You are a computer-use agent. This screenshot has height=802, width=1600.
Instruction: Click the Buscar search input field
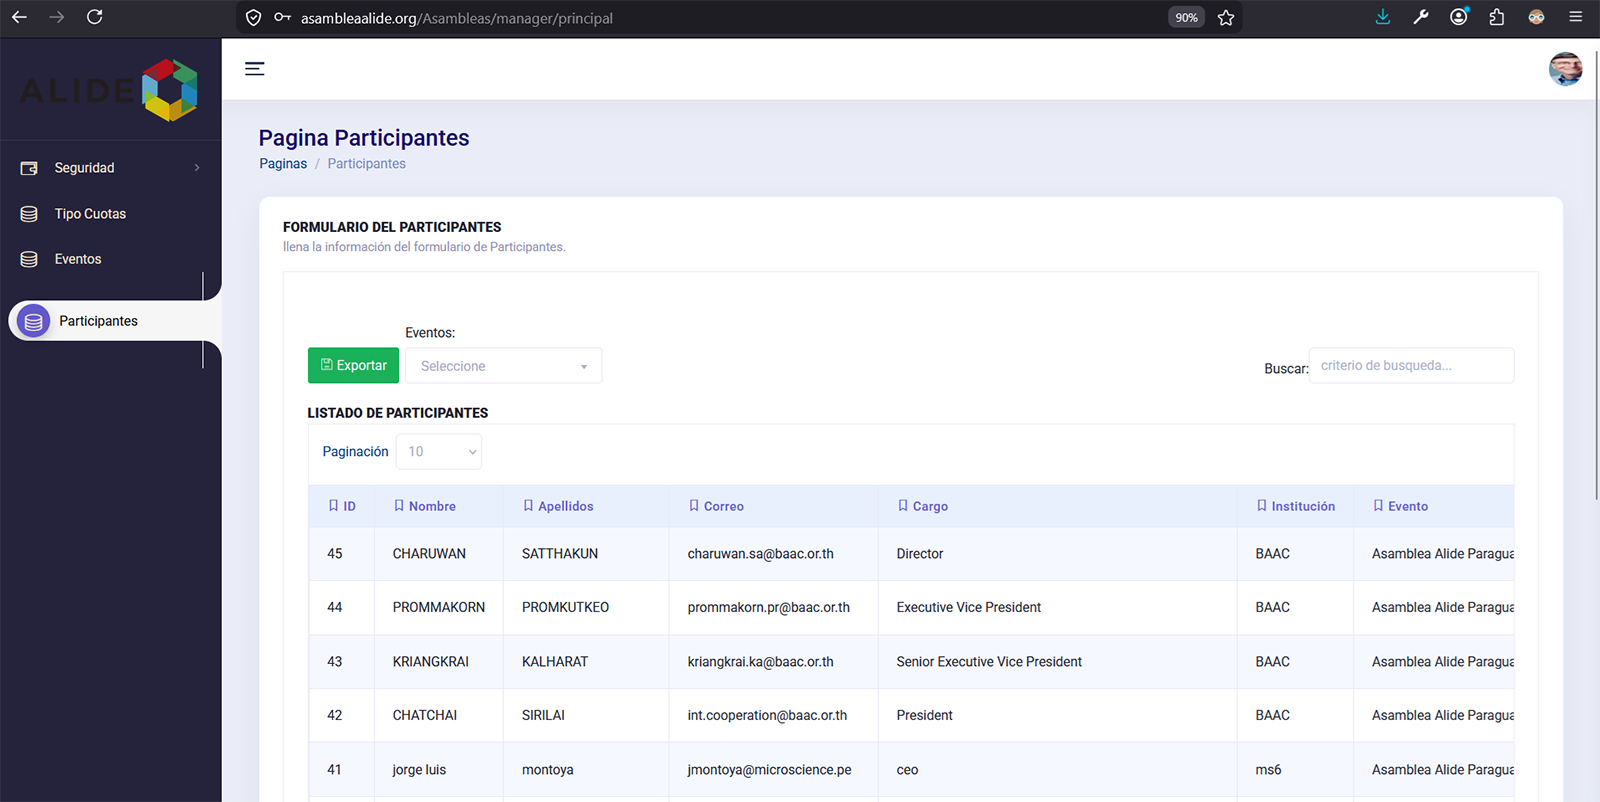[1411, 366]
